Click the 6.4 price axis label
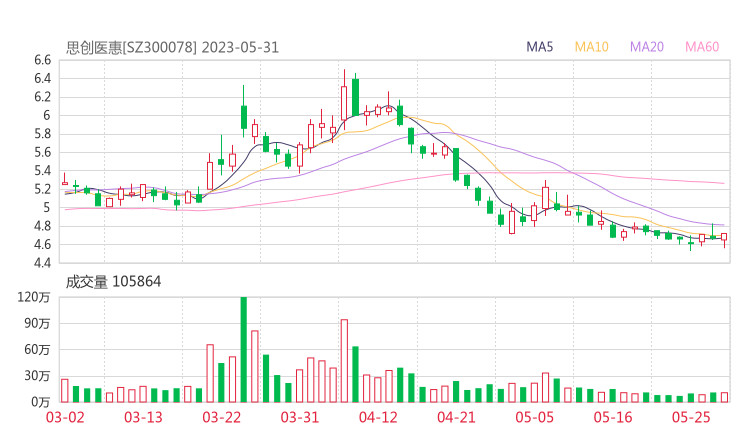The width and height of the screenshot is (740, 440). click(x=42, y=78)
